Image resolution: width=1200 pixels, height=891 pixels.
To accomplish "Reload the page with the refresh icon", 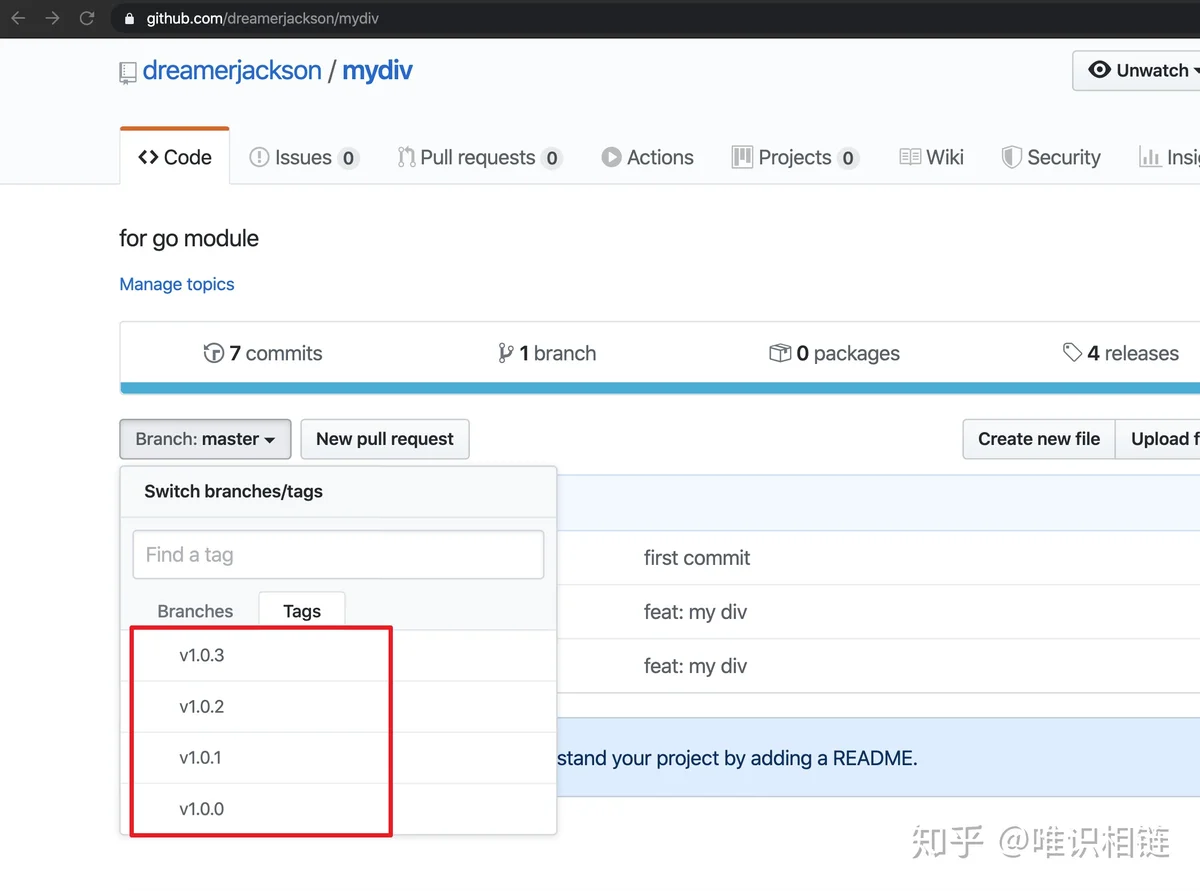I will (87, 18).
